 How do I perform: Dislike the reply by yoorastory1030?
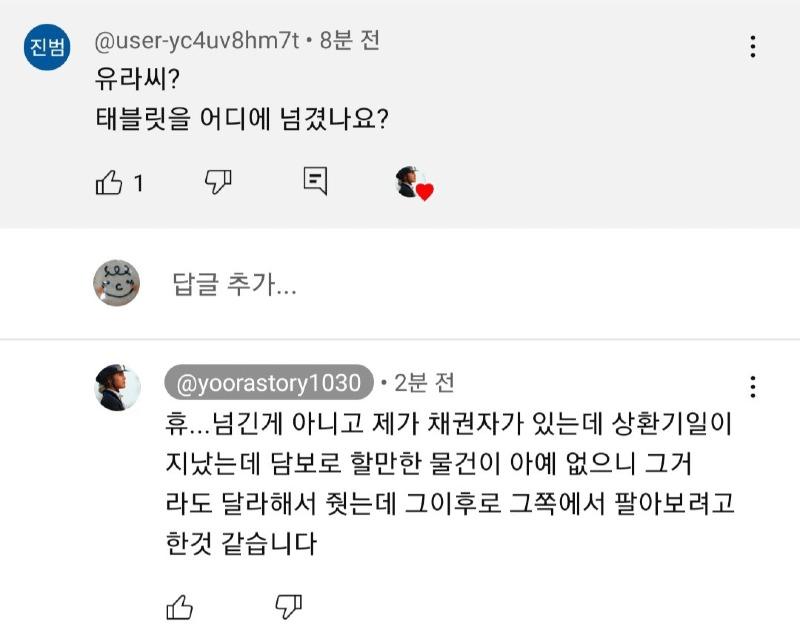(x=288, y=605)
